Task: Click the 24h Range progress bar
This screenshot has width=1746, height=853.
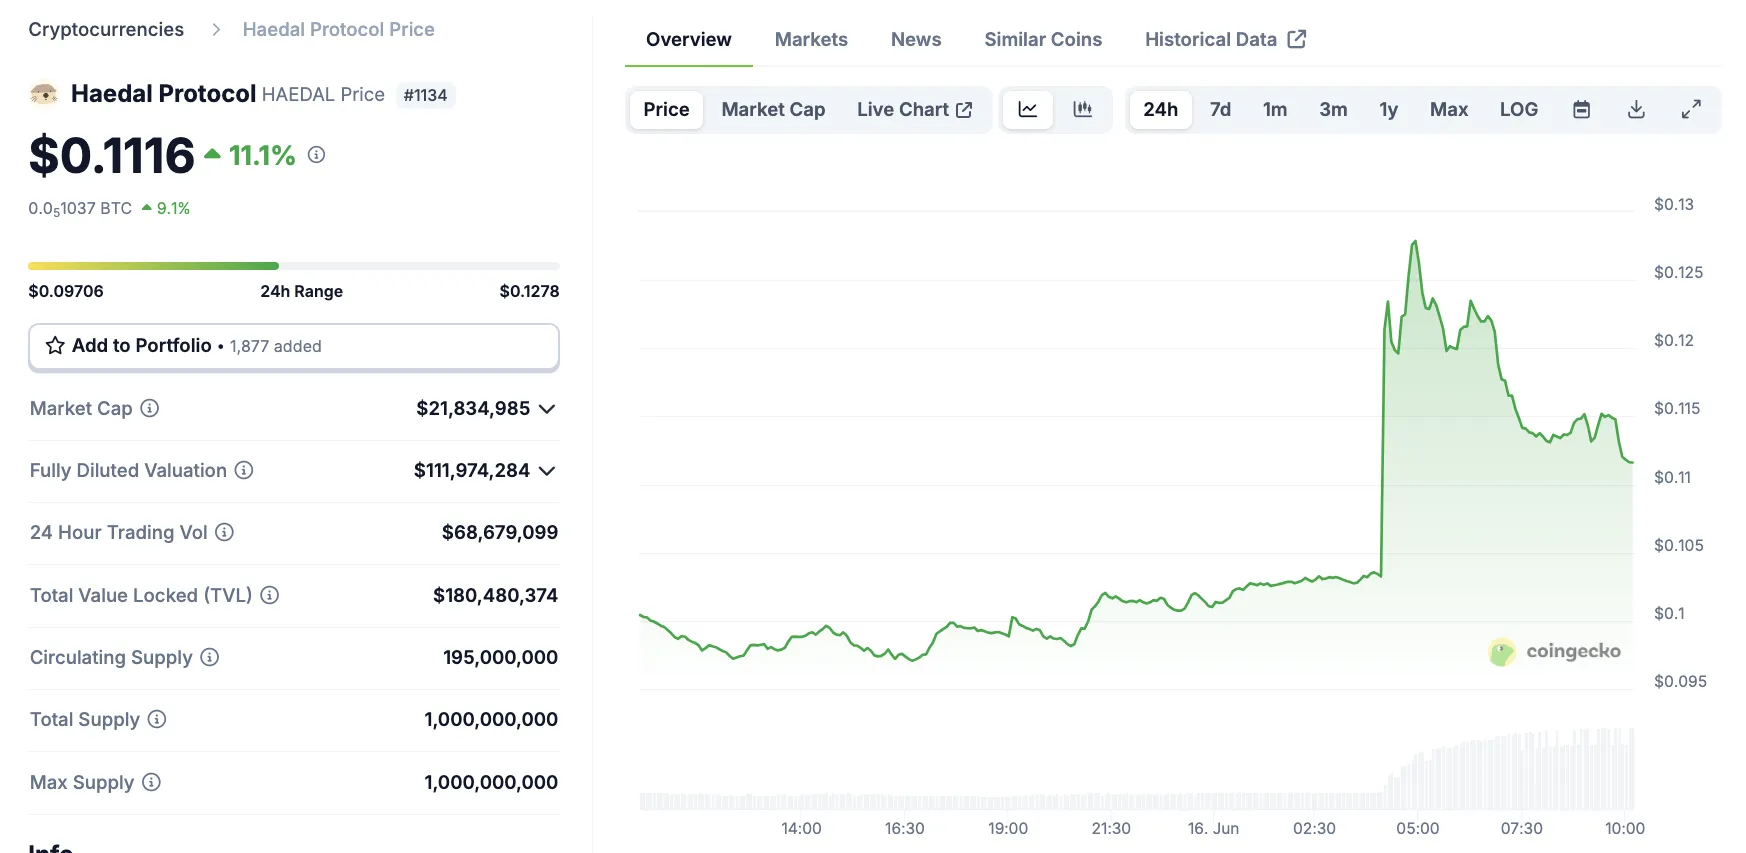Action: point(293,266)
